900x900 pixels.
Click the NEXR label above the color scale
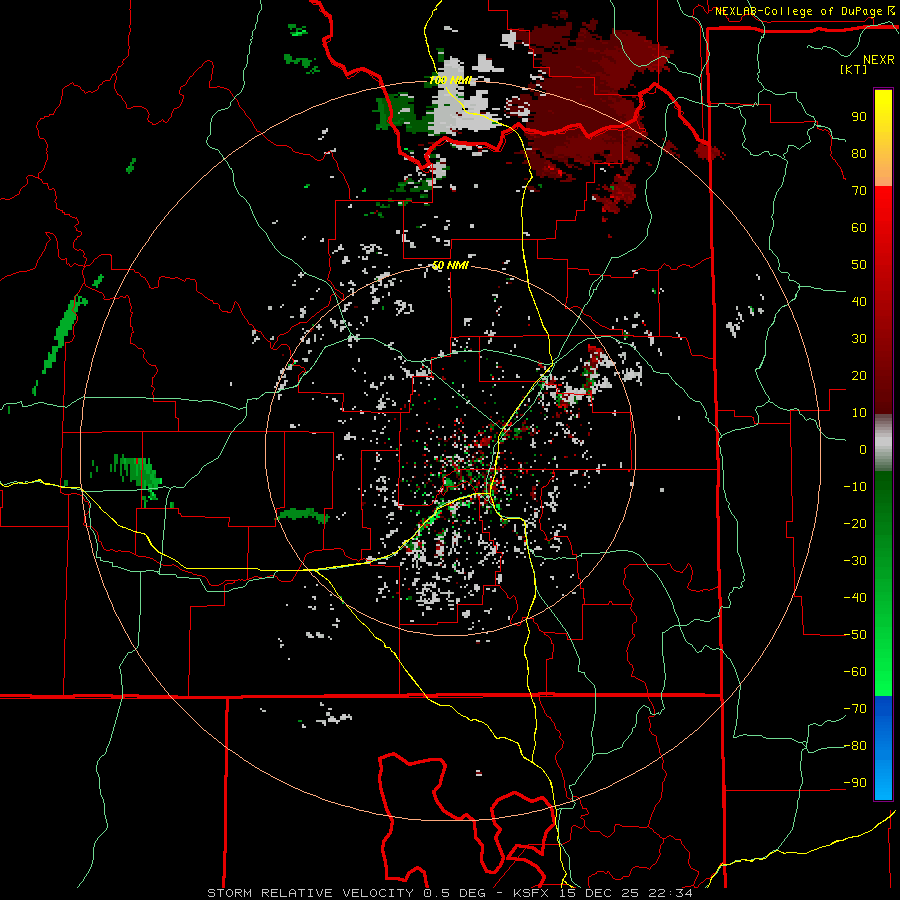pyautogui.click(x=878, y=60)
